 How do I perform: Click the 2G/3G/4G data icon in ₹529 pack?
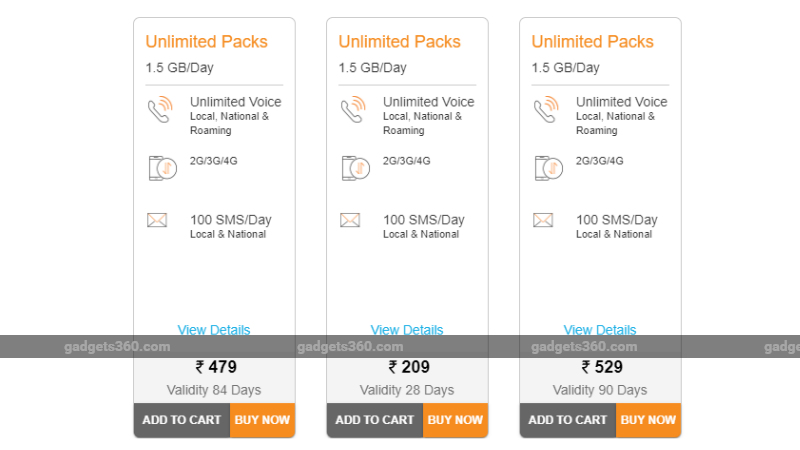tap(547, 167)
